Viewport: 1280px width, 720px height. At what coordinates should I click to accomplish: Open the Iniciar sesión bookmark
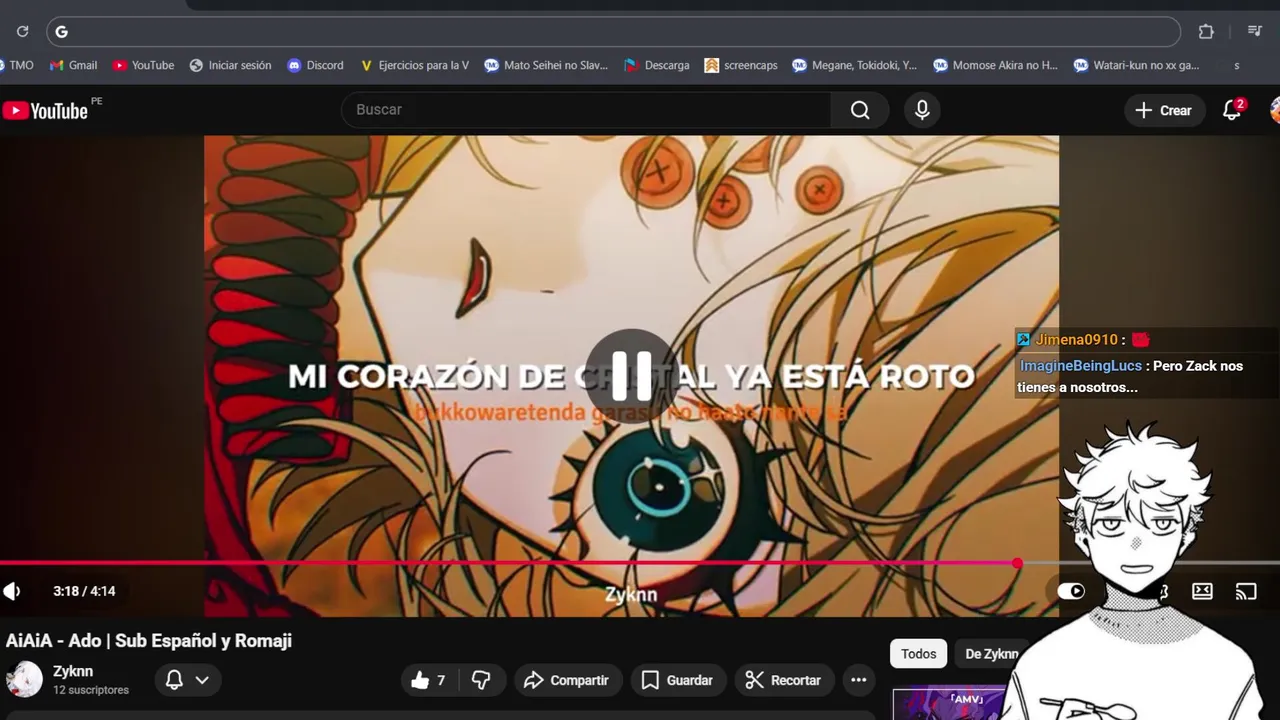coord(230,65)
